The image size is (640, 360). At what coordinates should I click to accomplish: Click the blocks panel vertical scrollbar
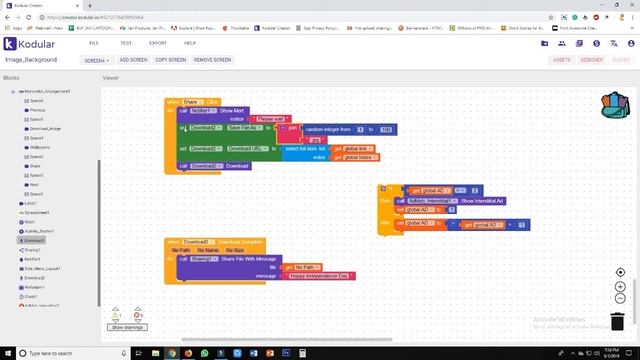tap(99, 233)
